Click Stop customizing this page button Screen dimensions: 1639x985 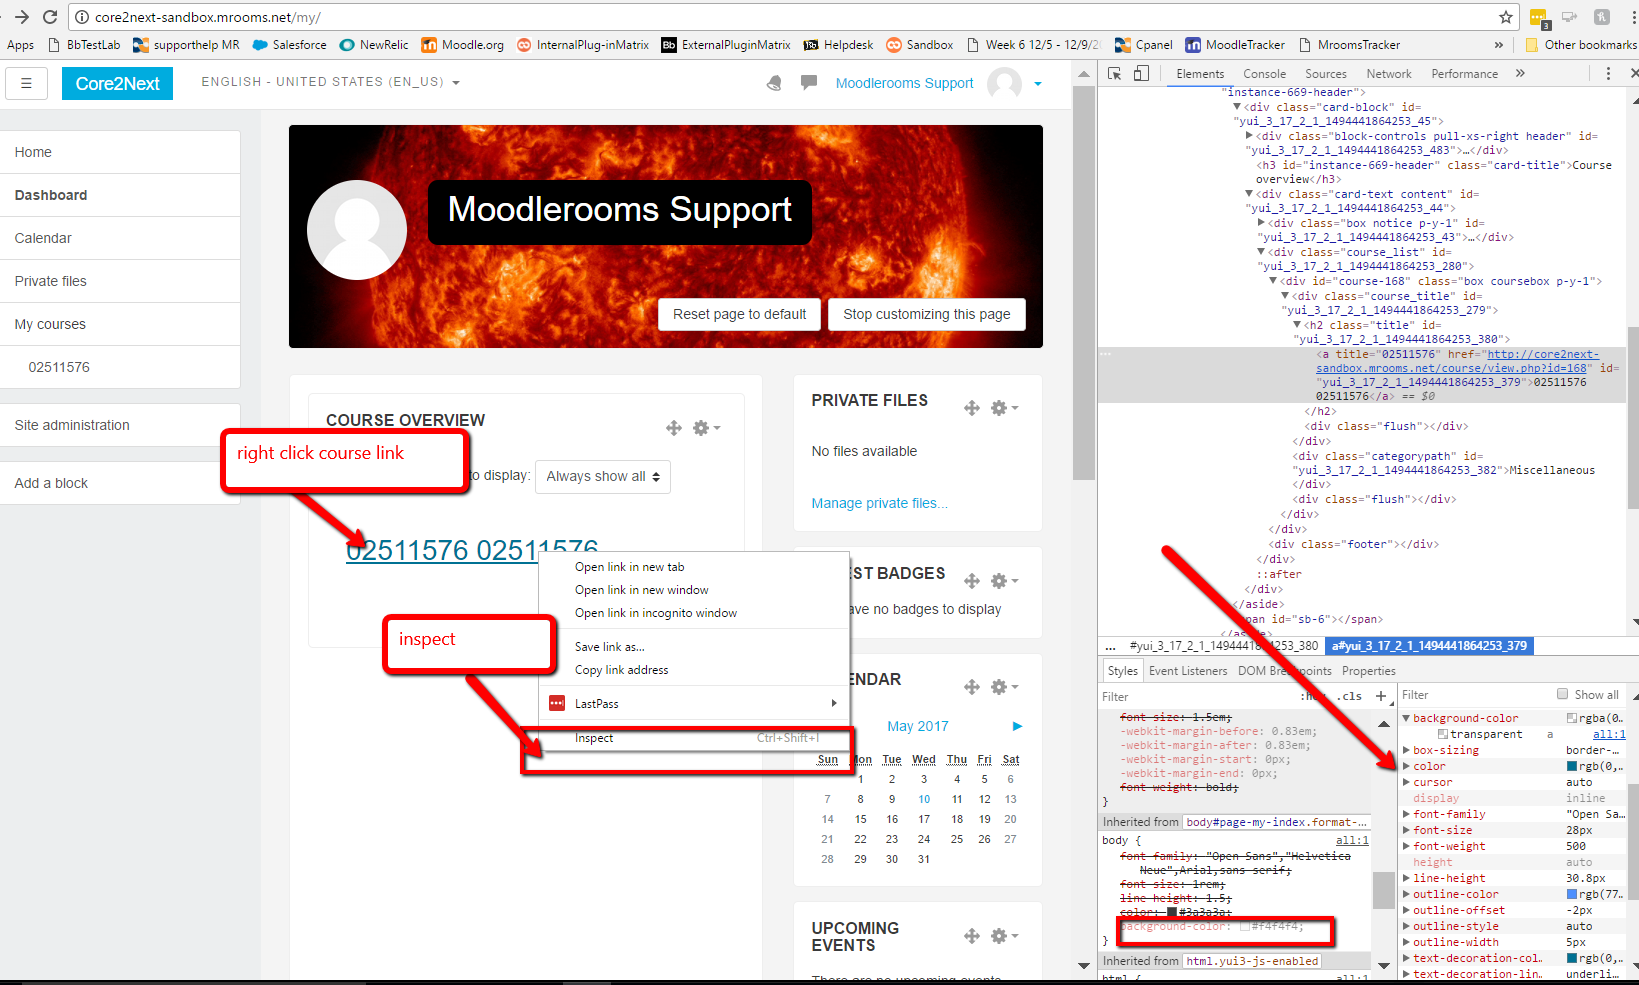click(927, 314)
